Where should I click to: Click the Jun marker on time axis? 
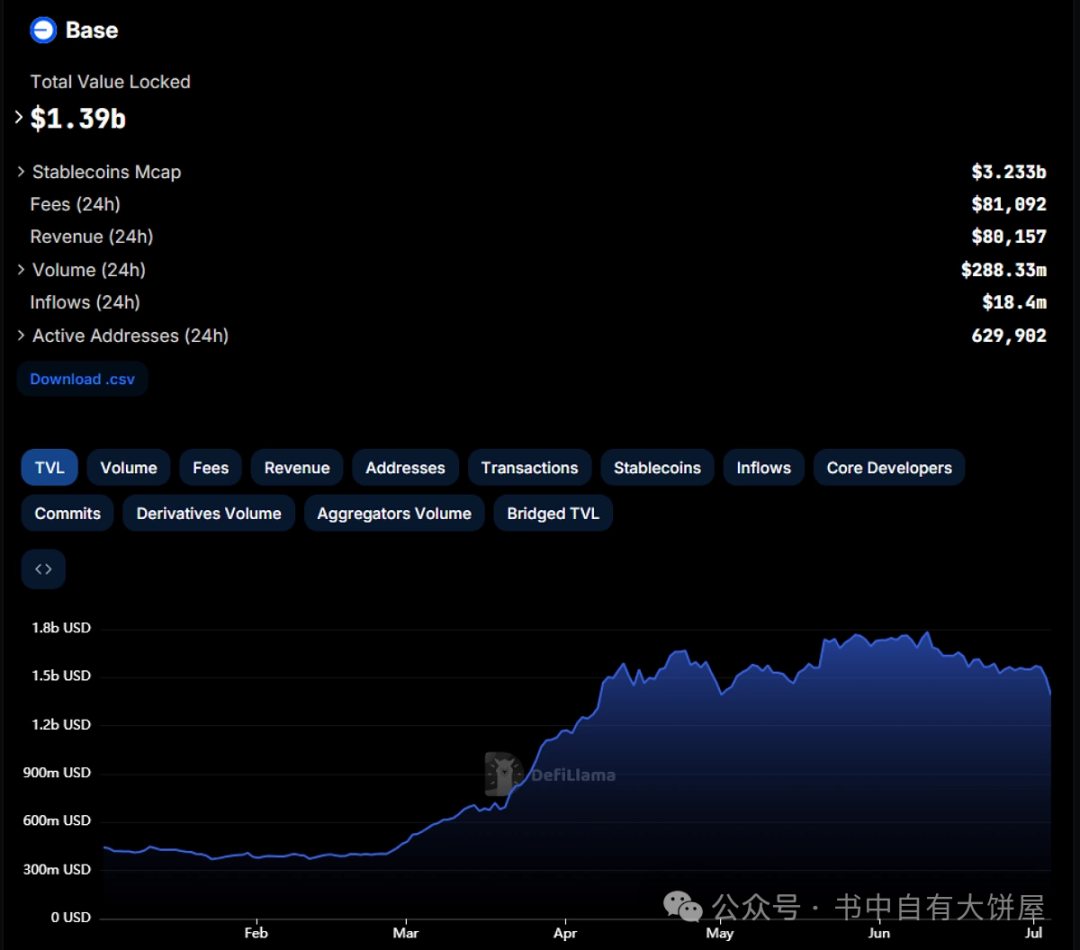(879, 933)
